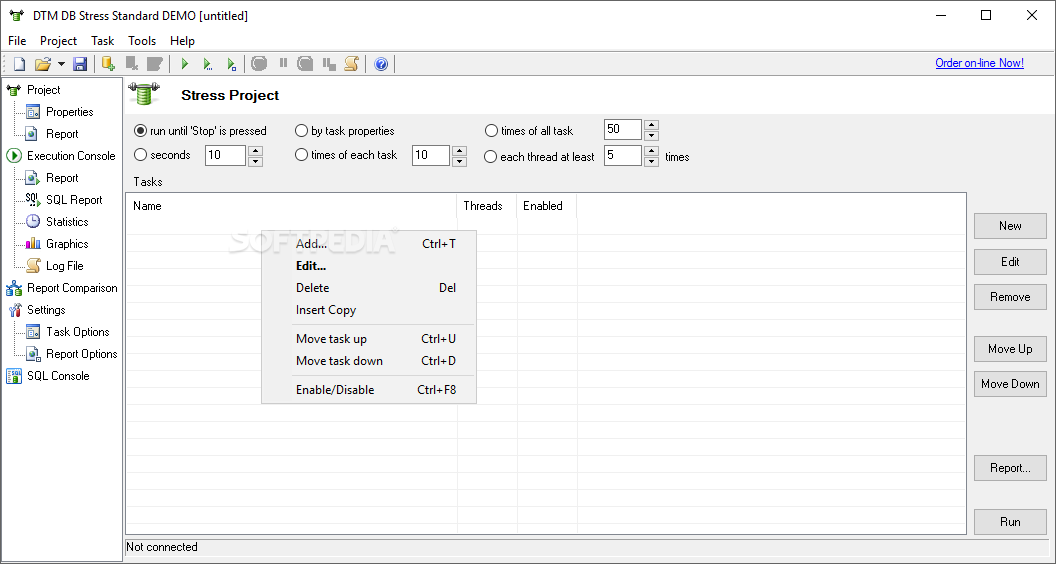Click the greyed remove task toolbar icon
Image resolution: width=1056 pixels, height=564 pixels.
click(x=132, y=64)
